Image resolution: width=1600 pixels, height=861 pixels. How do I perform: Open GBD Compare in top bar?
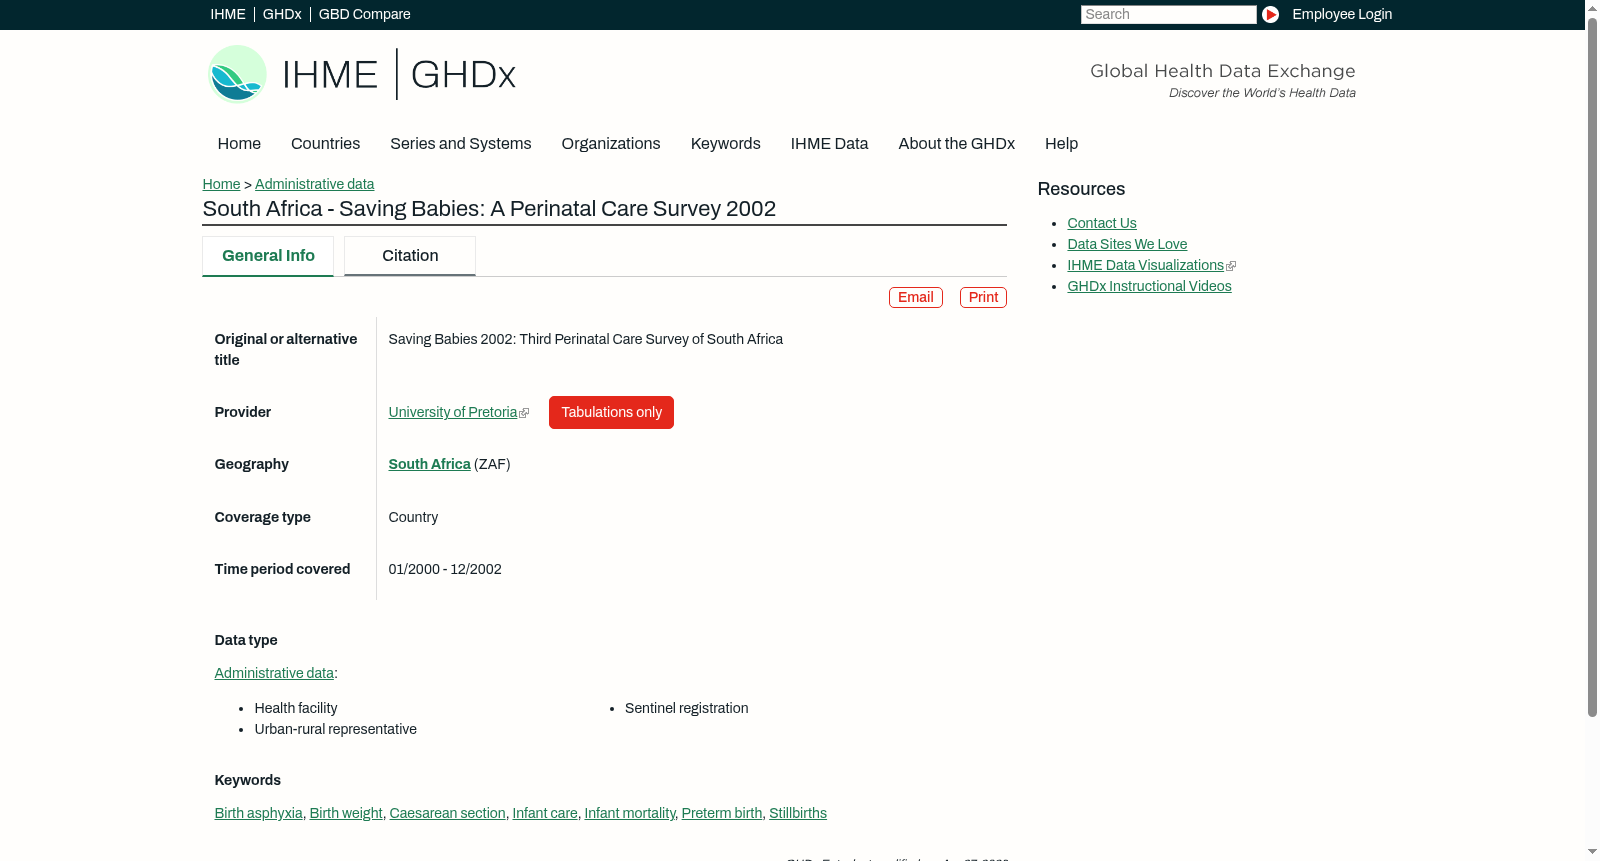[364, 14]
